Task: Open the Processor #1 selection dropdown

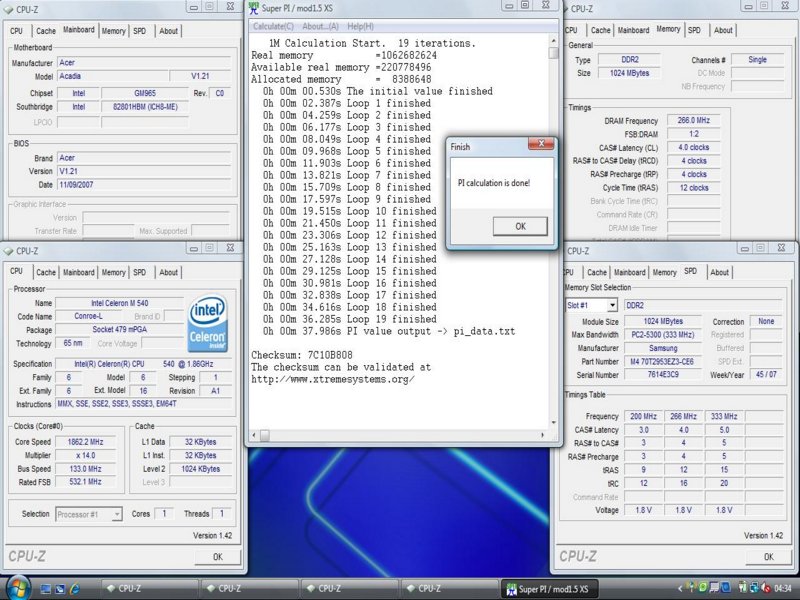Action: [x=117, y=514]
